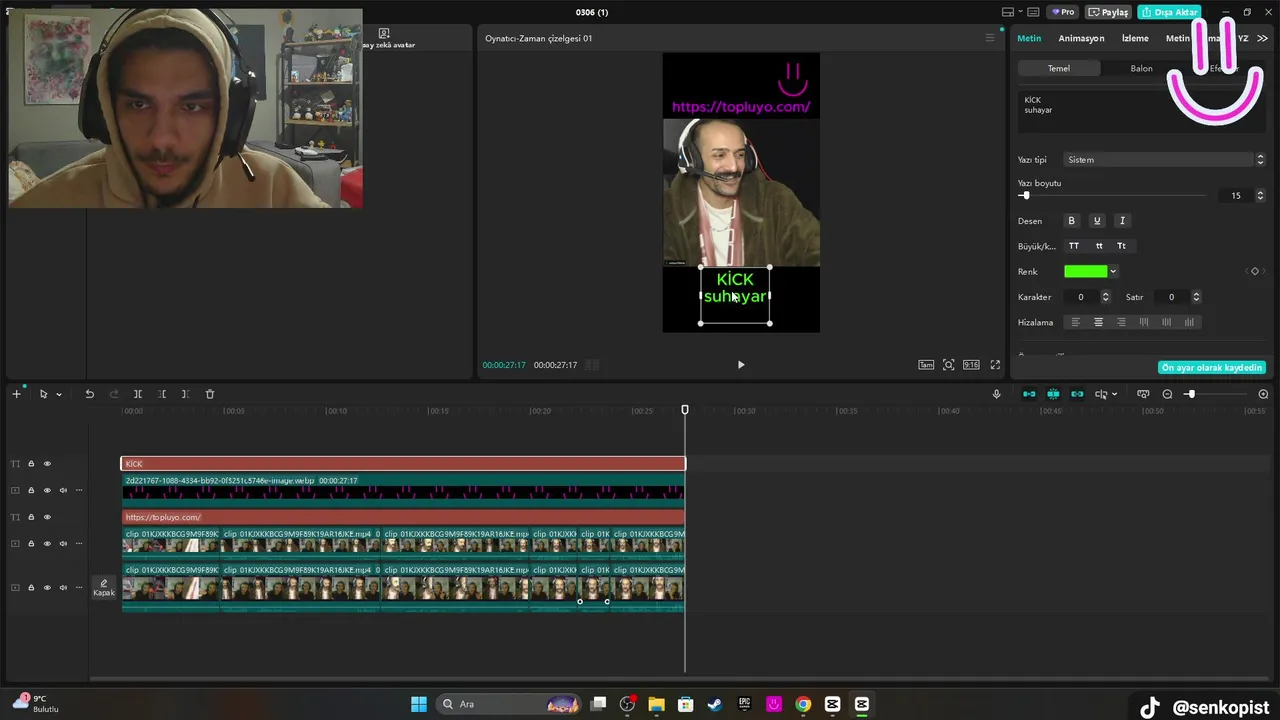Enter fullscreen preview in the player
Viewport: 1280px width, 720px height.
(x=995, y=365)
